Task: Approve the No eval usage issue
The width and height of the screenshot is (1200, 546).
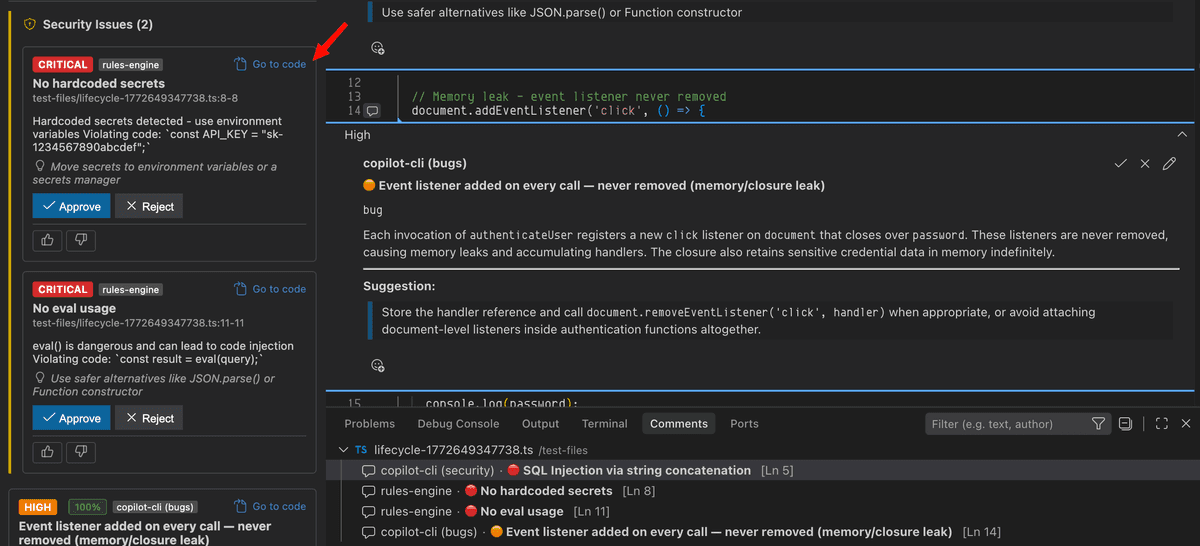Action: click(x=71, y=418)
